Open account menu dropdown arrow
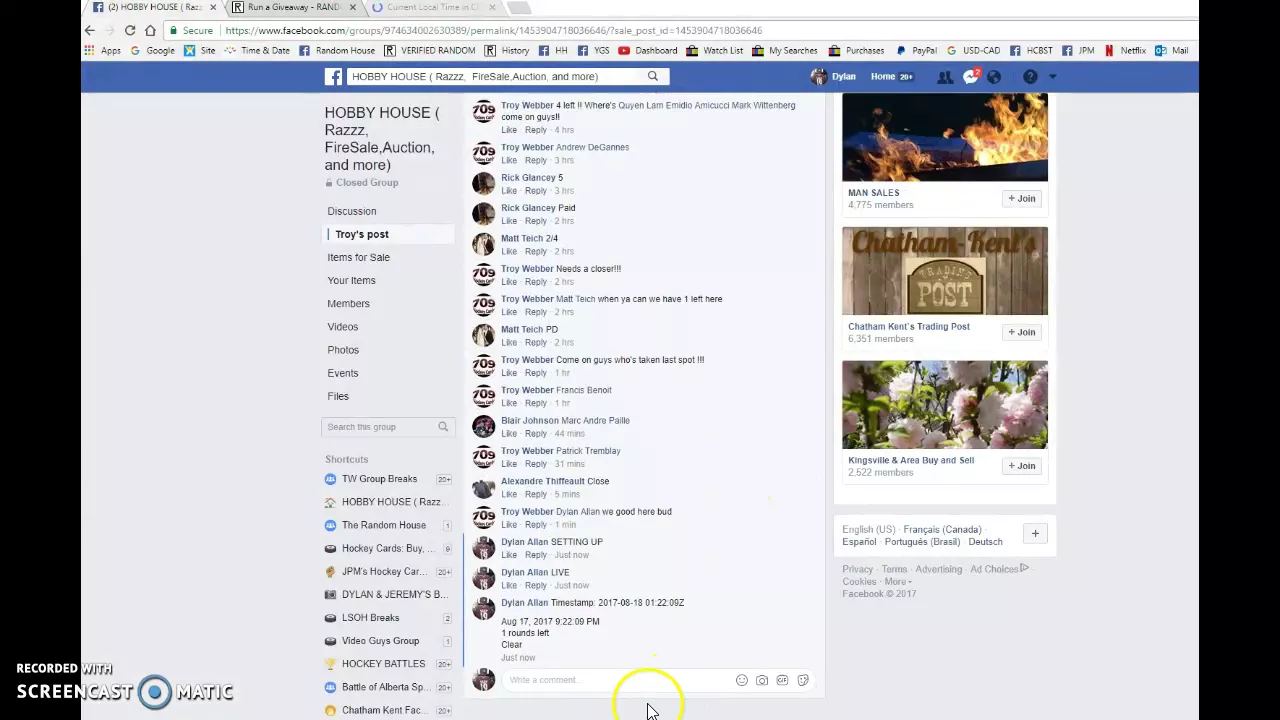Viewport: 1280px width, 720px height. click(1052, 77)
